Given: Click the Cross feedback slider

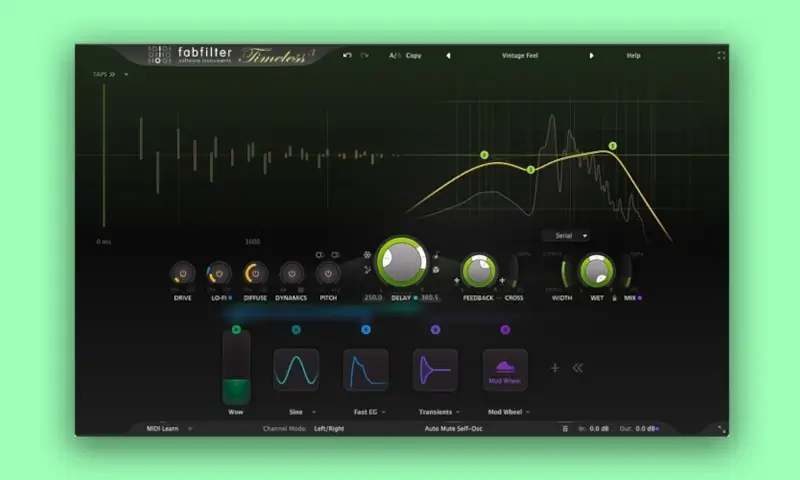Looking at the screenshot, I should point(513,271).
